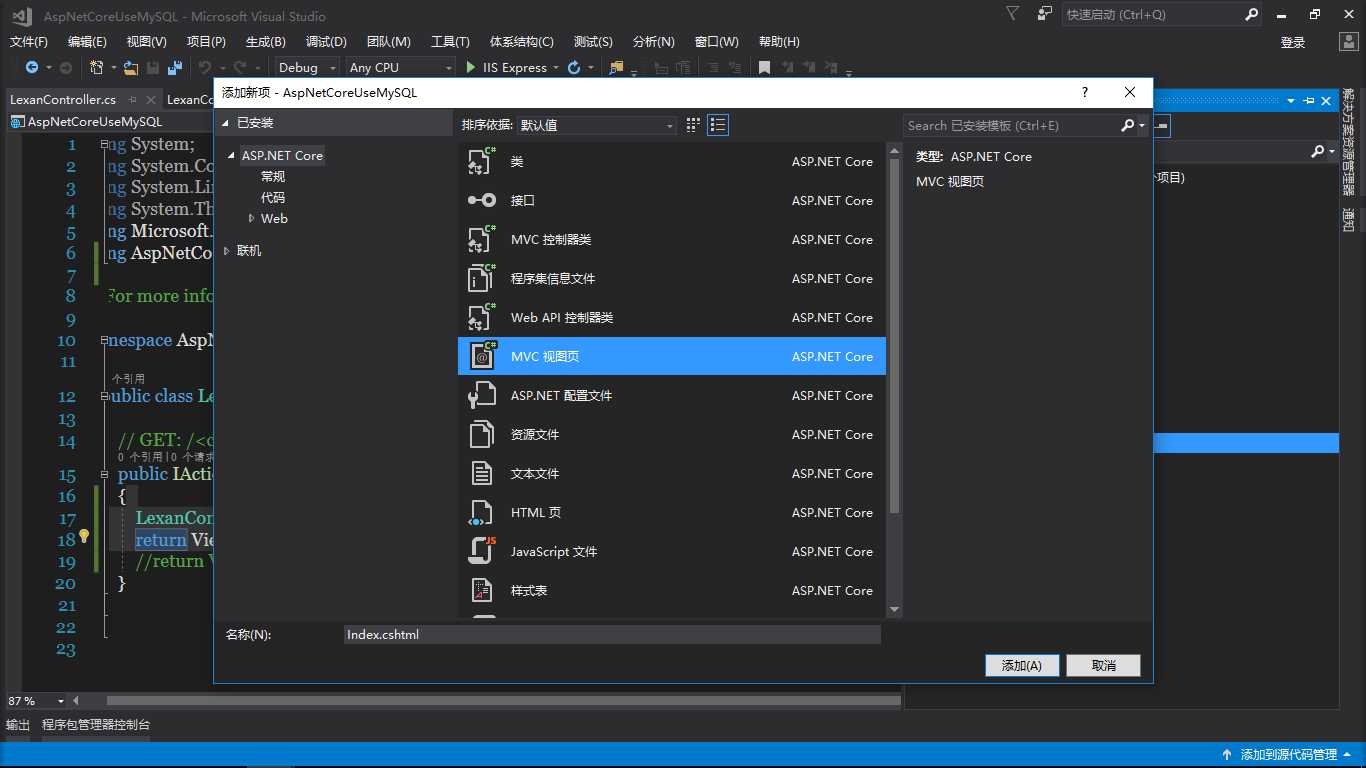1366x768 pixels.
Task: Open the 工具(T) tools menu
Action: 450,42
